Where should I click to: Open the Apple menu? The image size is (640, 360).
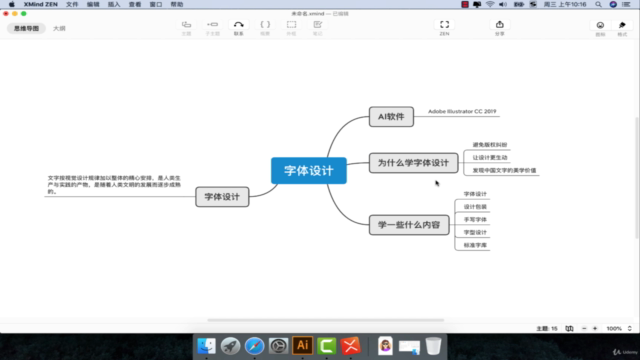(12, 4)
